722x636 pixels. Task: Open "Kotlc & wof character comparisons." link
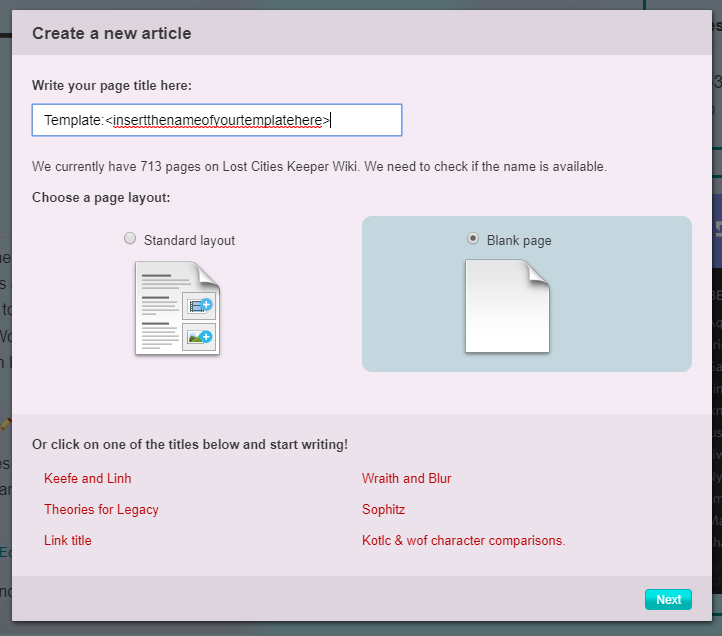coord(464,541)
